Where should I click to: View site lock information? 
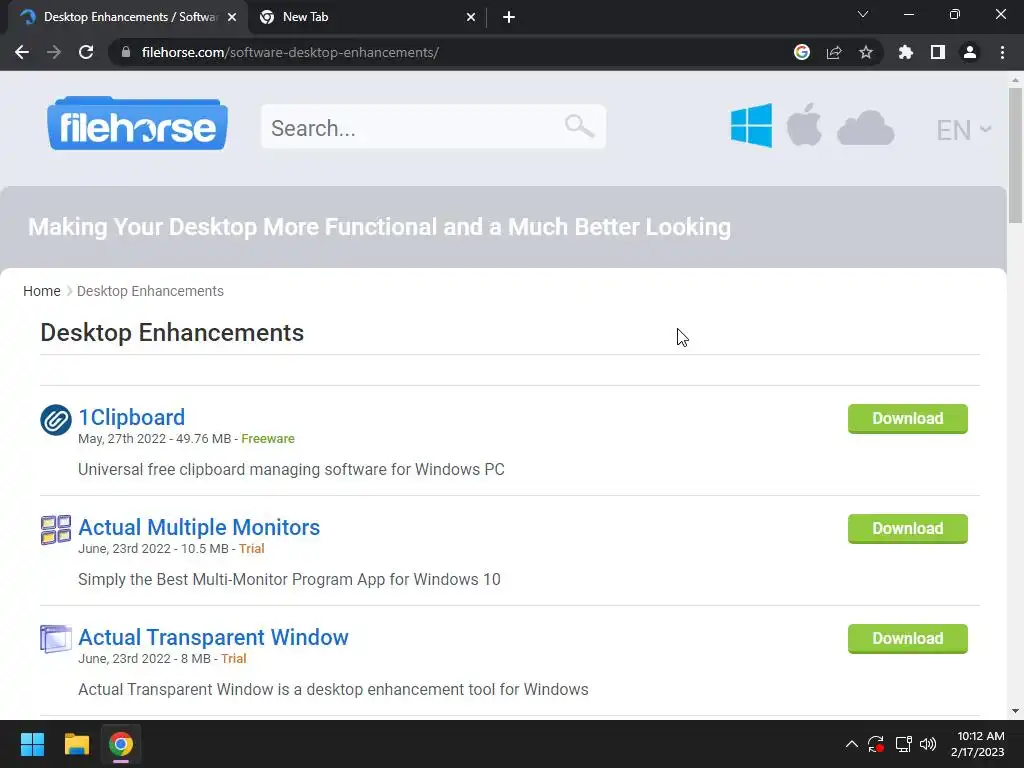(126, 52)
